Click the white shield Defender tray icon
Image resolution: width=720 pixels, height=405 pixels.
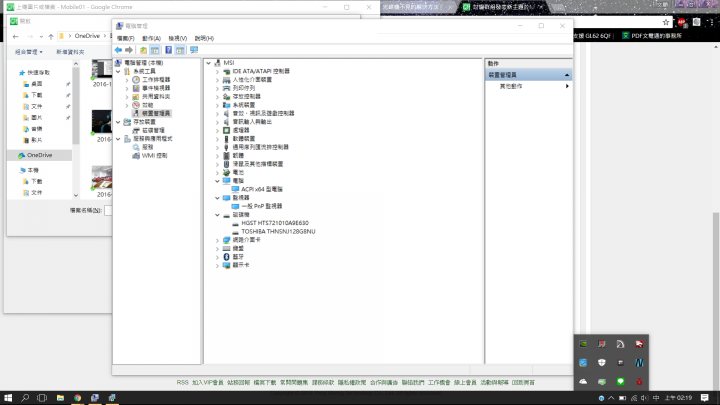click(x=602, y=363)
